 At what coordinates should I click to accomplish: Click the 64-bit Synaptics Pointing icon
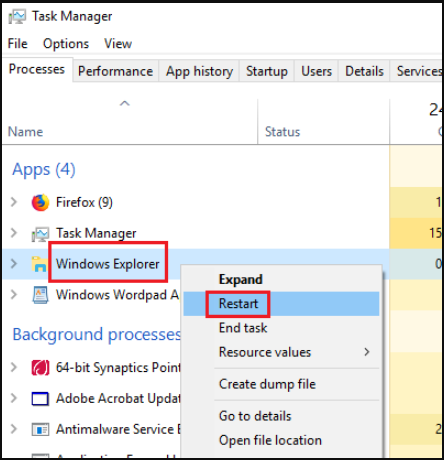(x=40, y=368)
